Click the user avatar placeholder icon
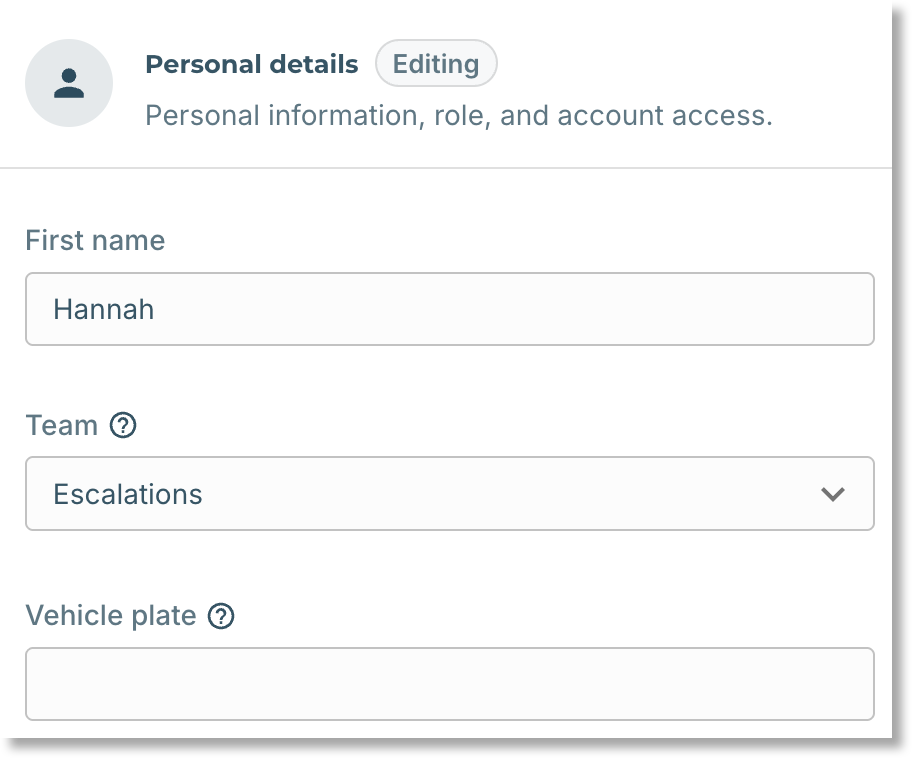This screenshot has width=912, height=758. click(69, 83)
